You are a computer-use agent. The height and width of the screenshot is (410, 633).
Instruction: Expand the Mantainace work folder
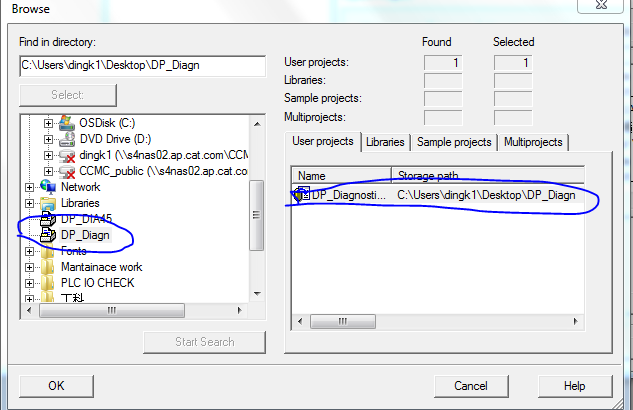coord(29,267)
